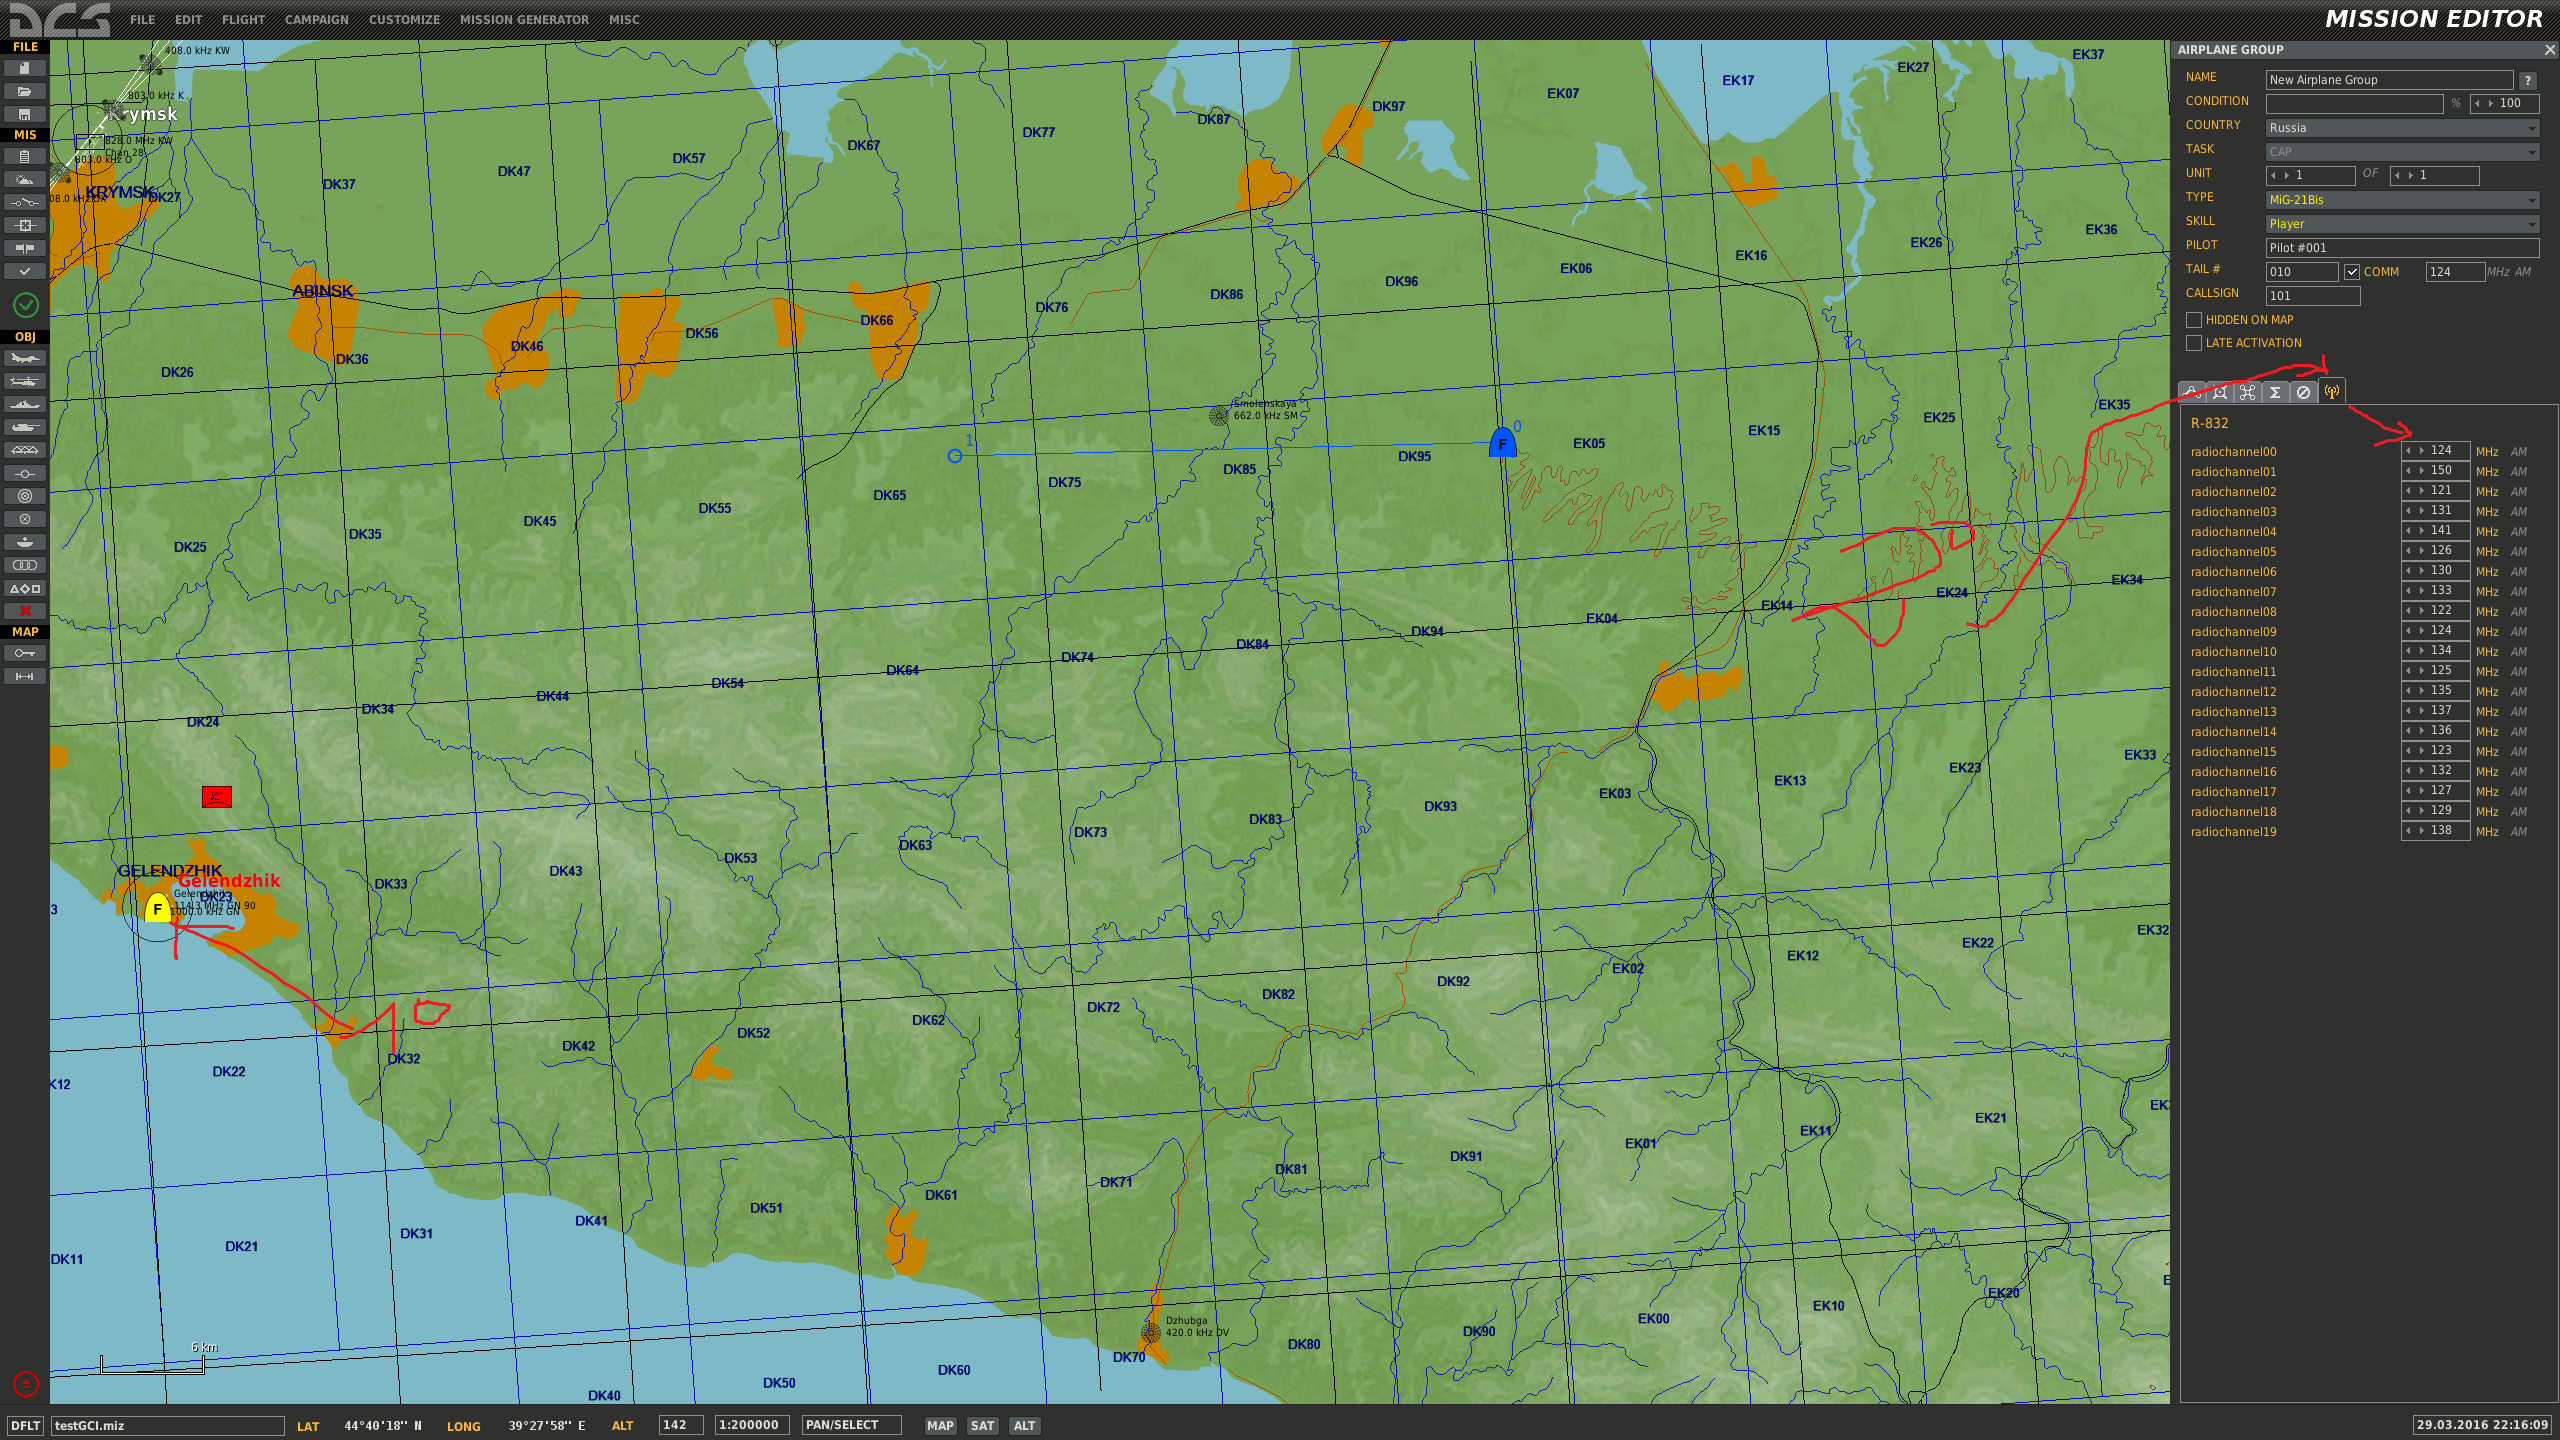Open the route waypoints tab
This screenshot has width=2560, height=1440.
(x=2191, y=392)
